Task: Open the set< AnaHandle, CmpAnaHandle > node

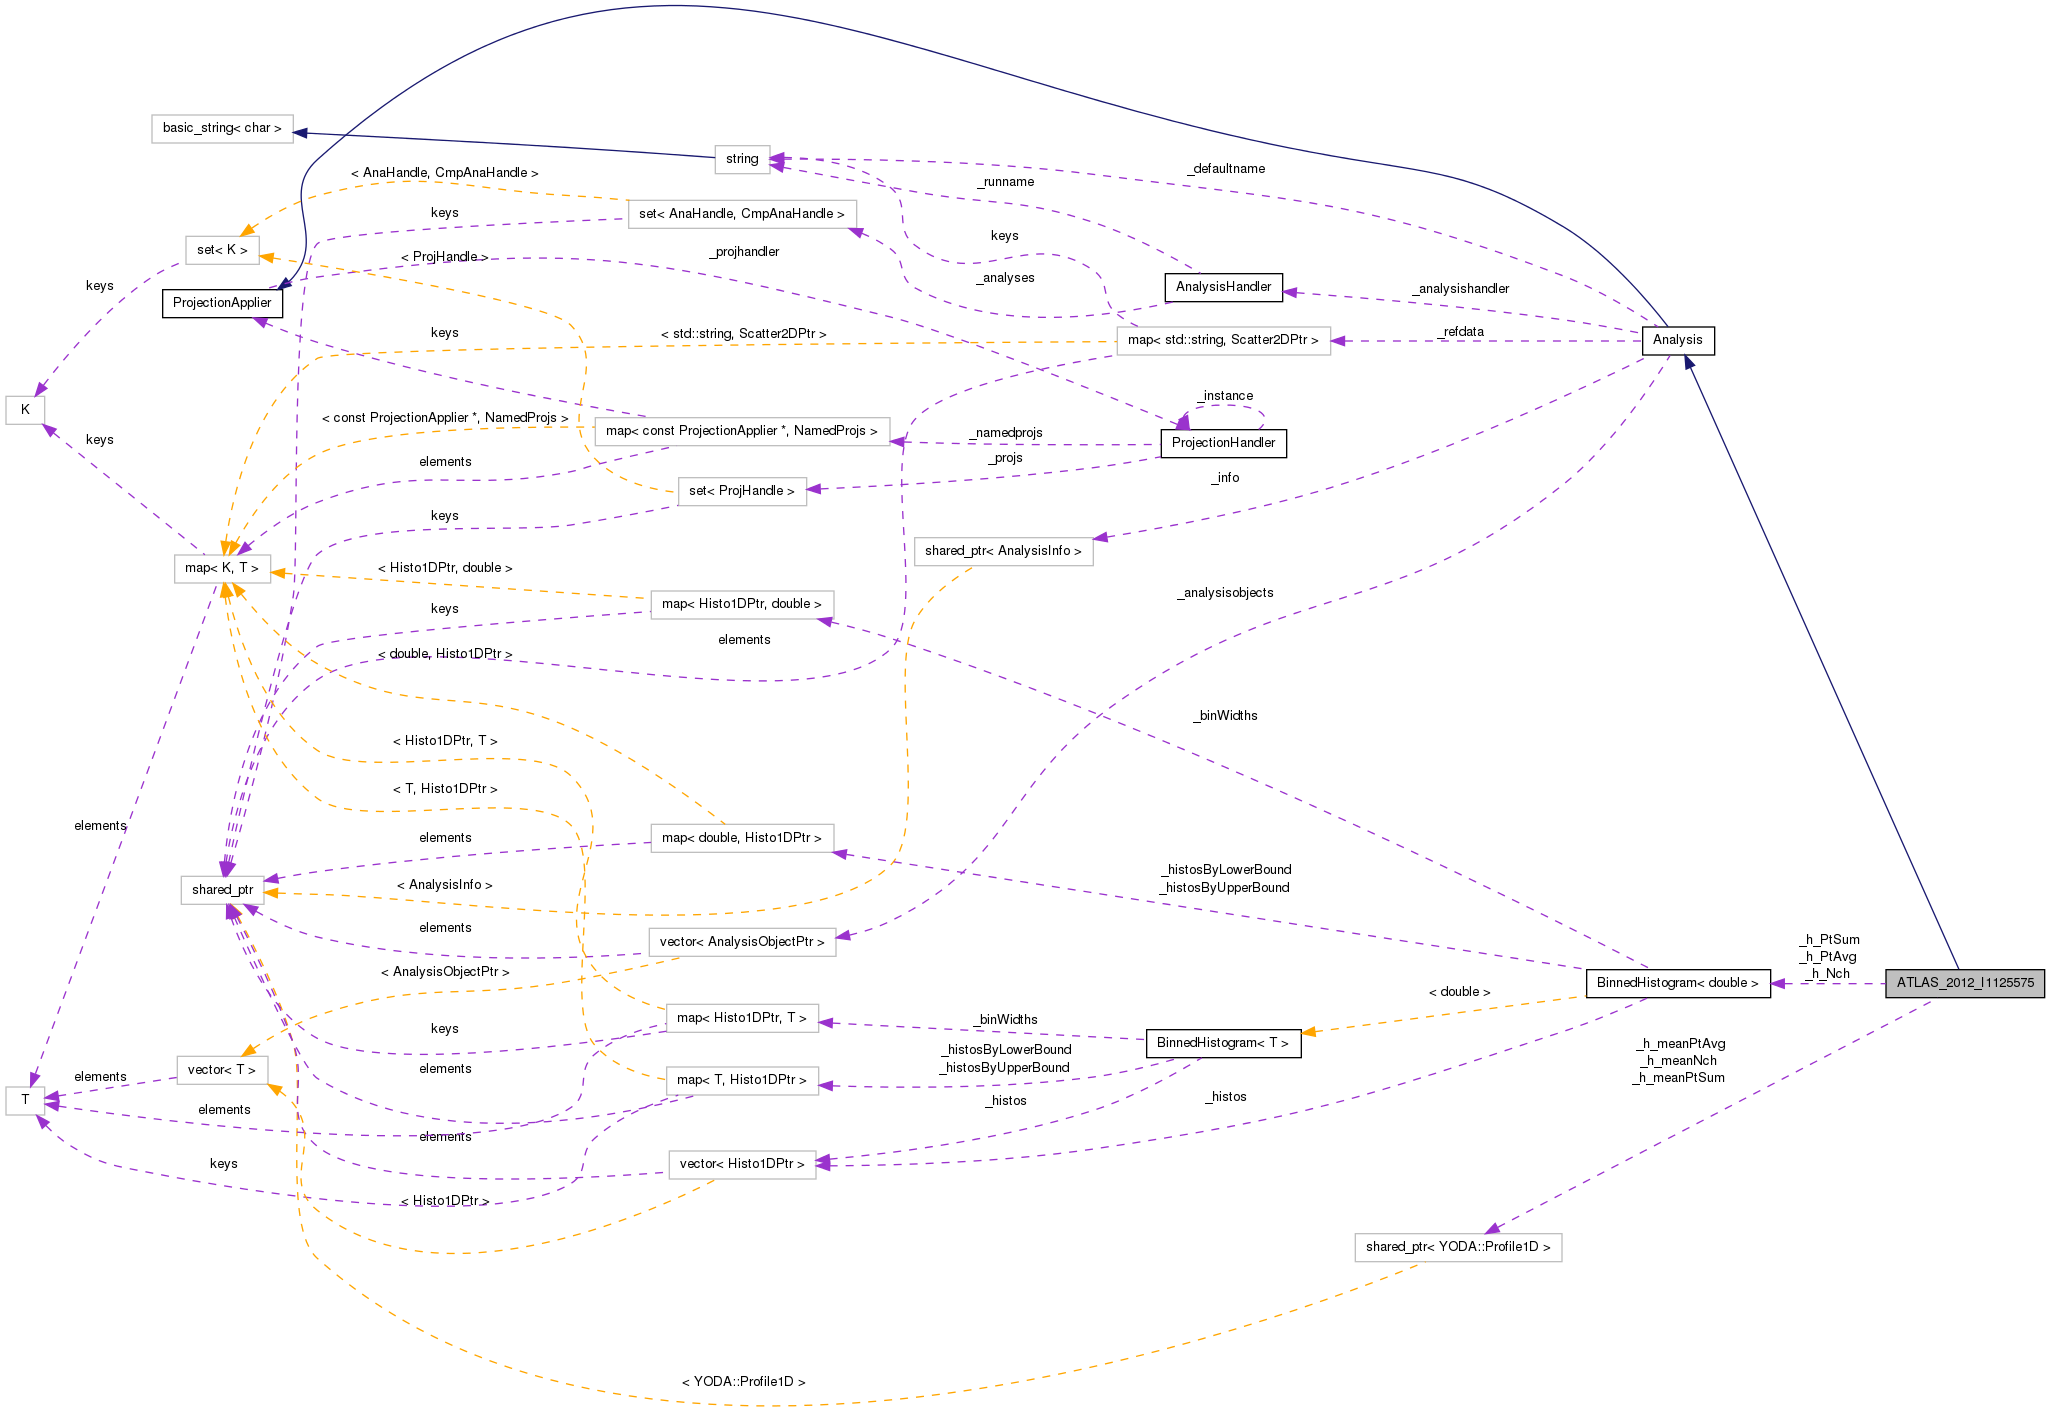Action: click(x=742, y=214)
